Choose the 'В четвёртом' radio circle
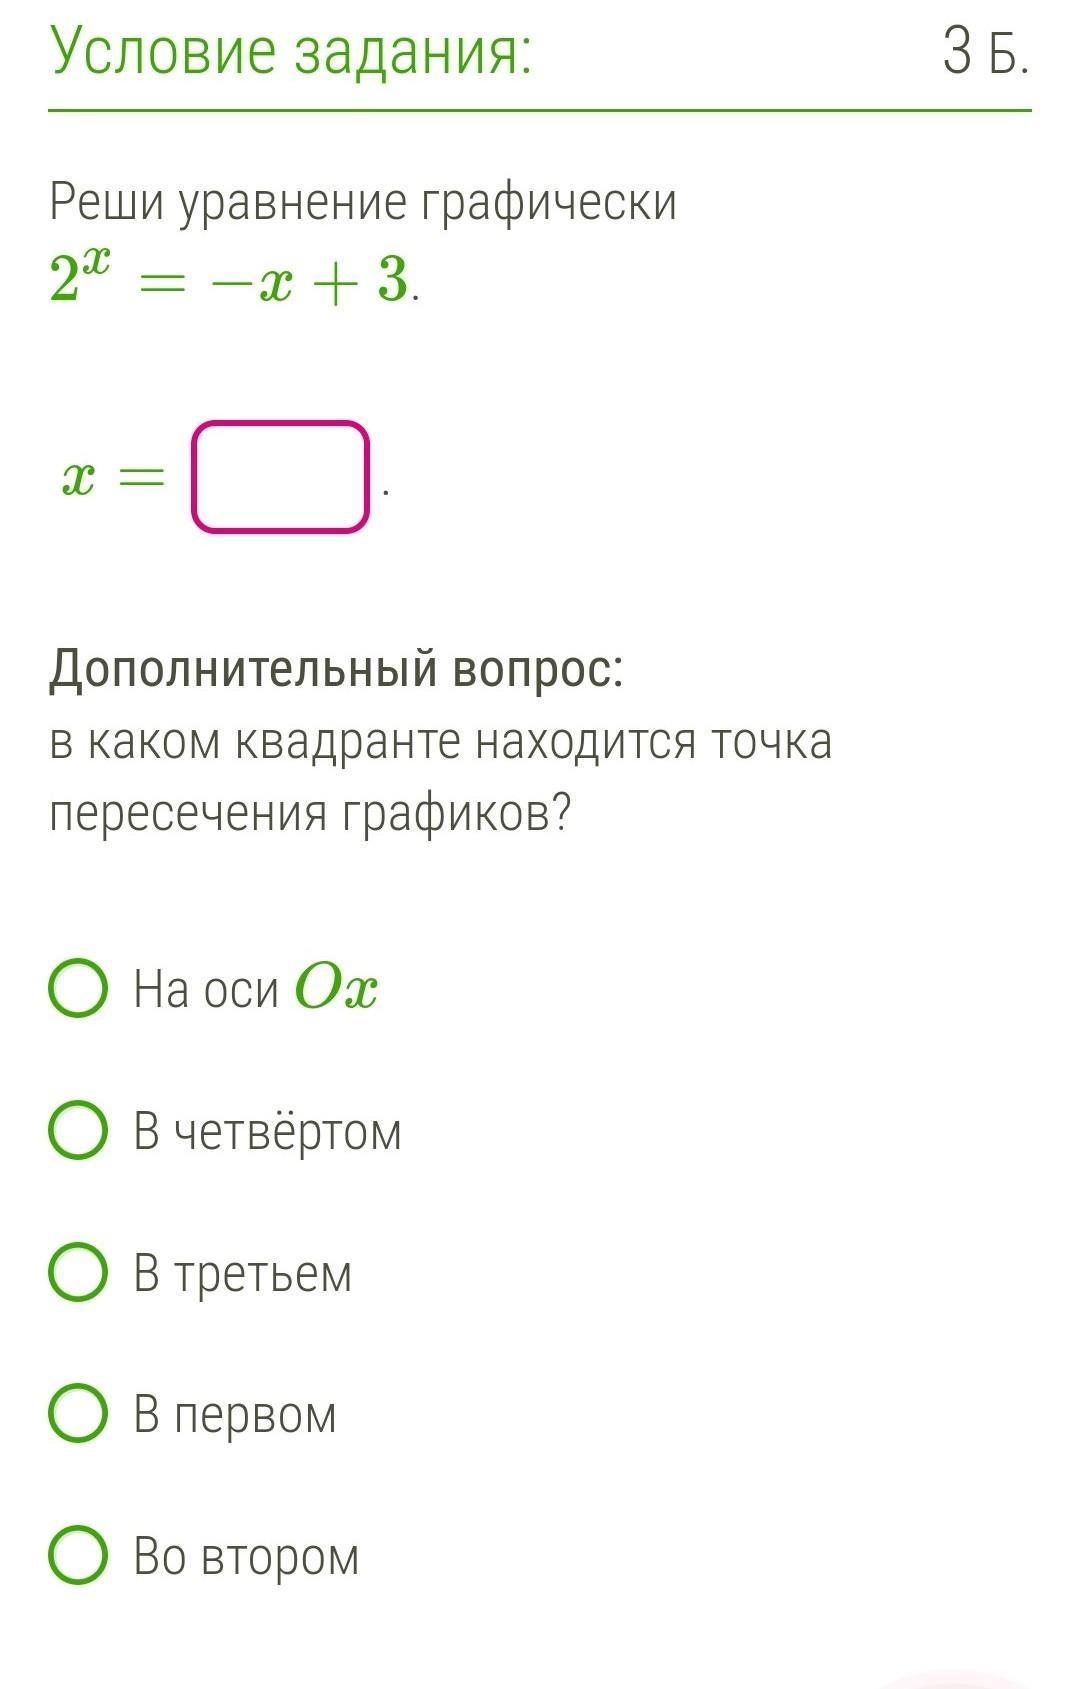This screenshot has height=1689, width=1080. tap(78, 1130)
